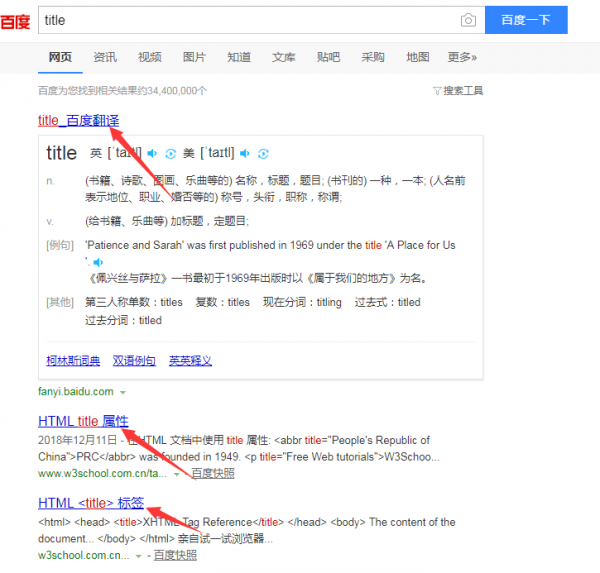Viewport: 600px width, 573px height.
Task: Open the 双语例句 link
Action: [x=134, y=360]
